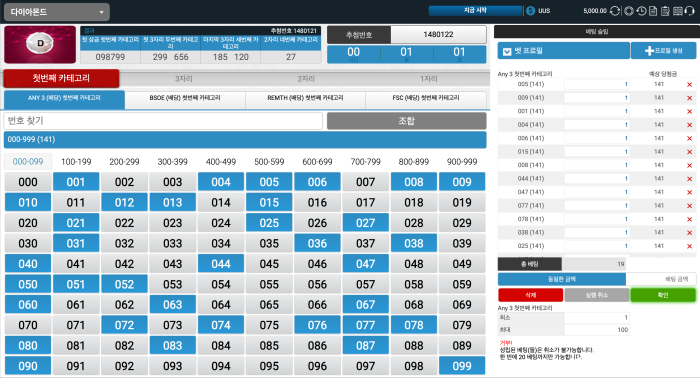Click the 최대 amount field
700x378 pixels.
click(x=597, y=330)
